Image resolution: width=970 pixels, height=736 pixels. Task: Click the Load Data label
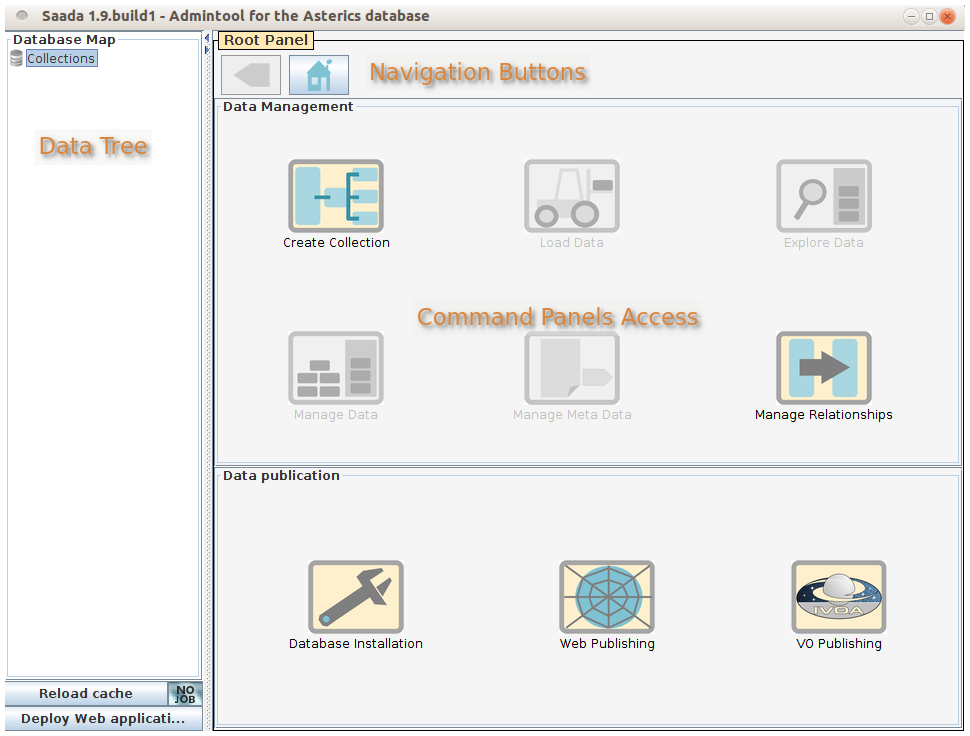[572, 242]
